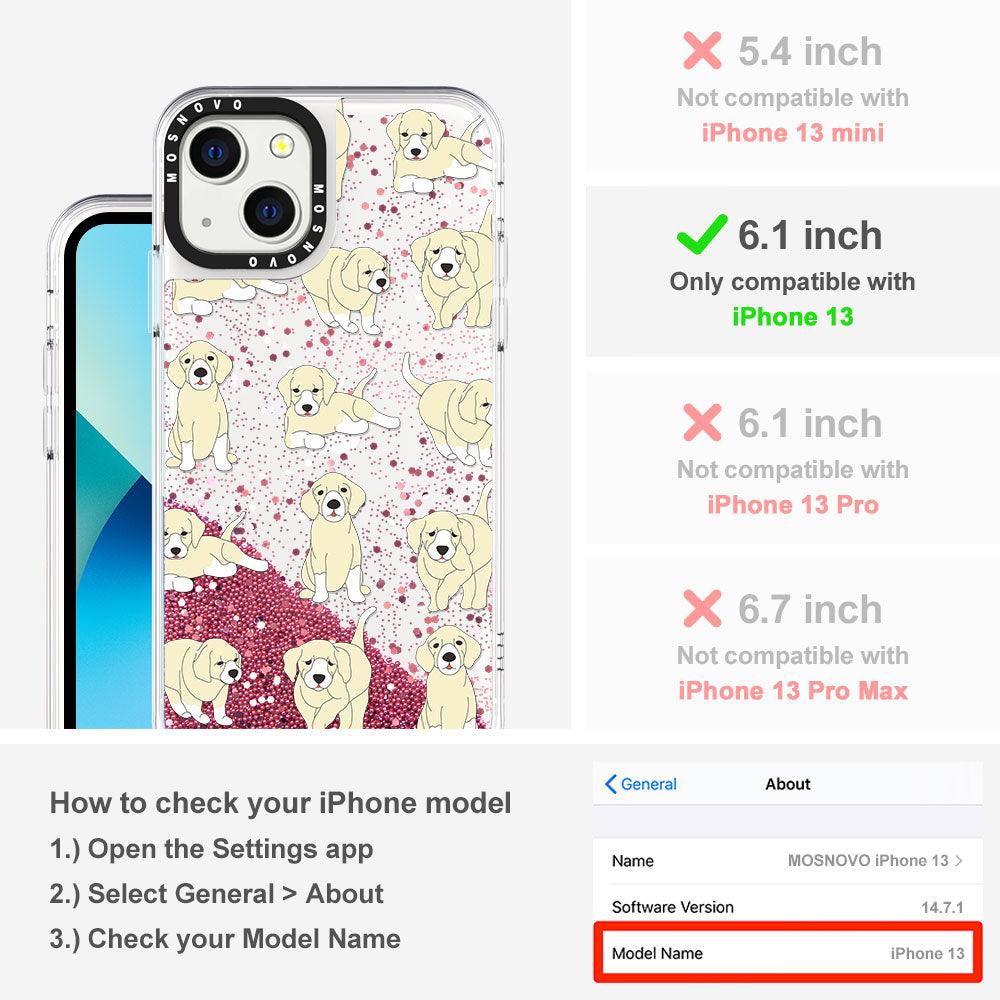Open the chevron on the Name row

click(959, 860)
